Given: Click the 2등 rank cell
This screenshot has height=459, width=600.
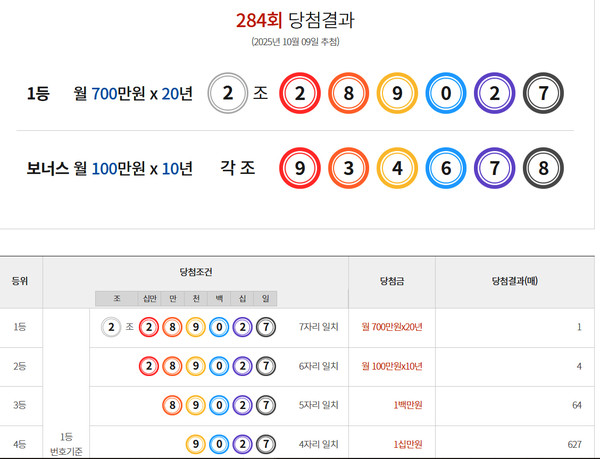Looking at the screenshot, I should [x=20, y=366].
